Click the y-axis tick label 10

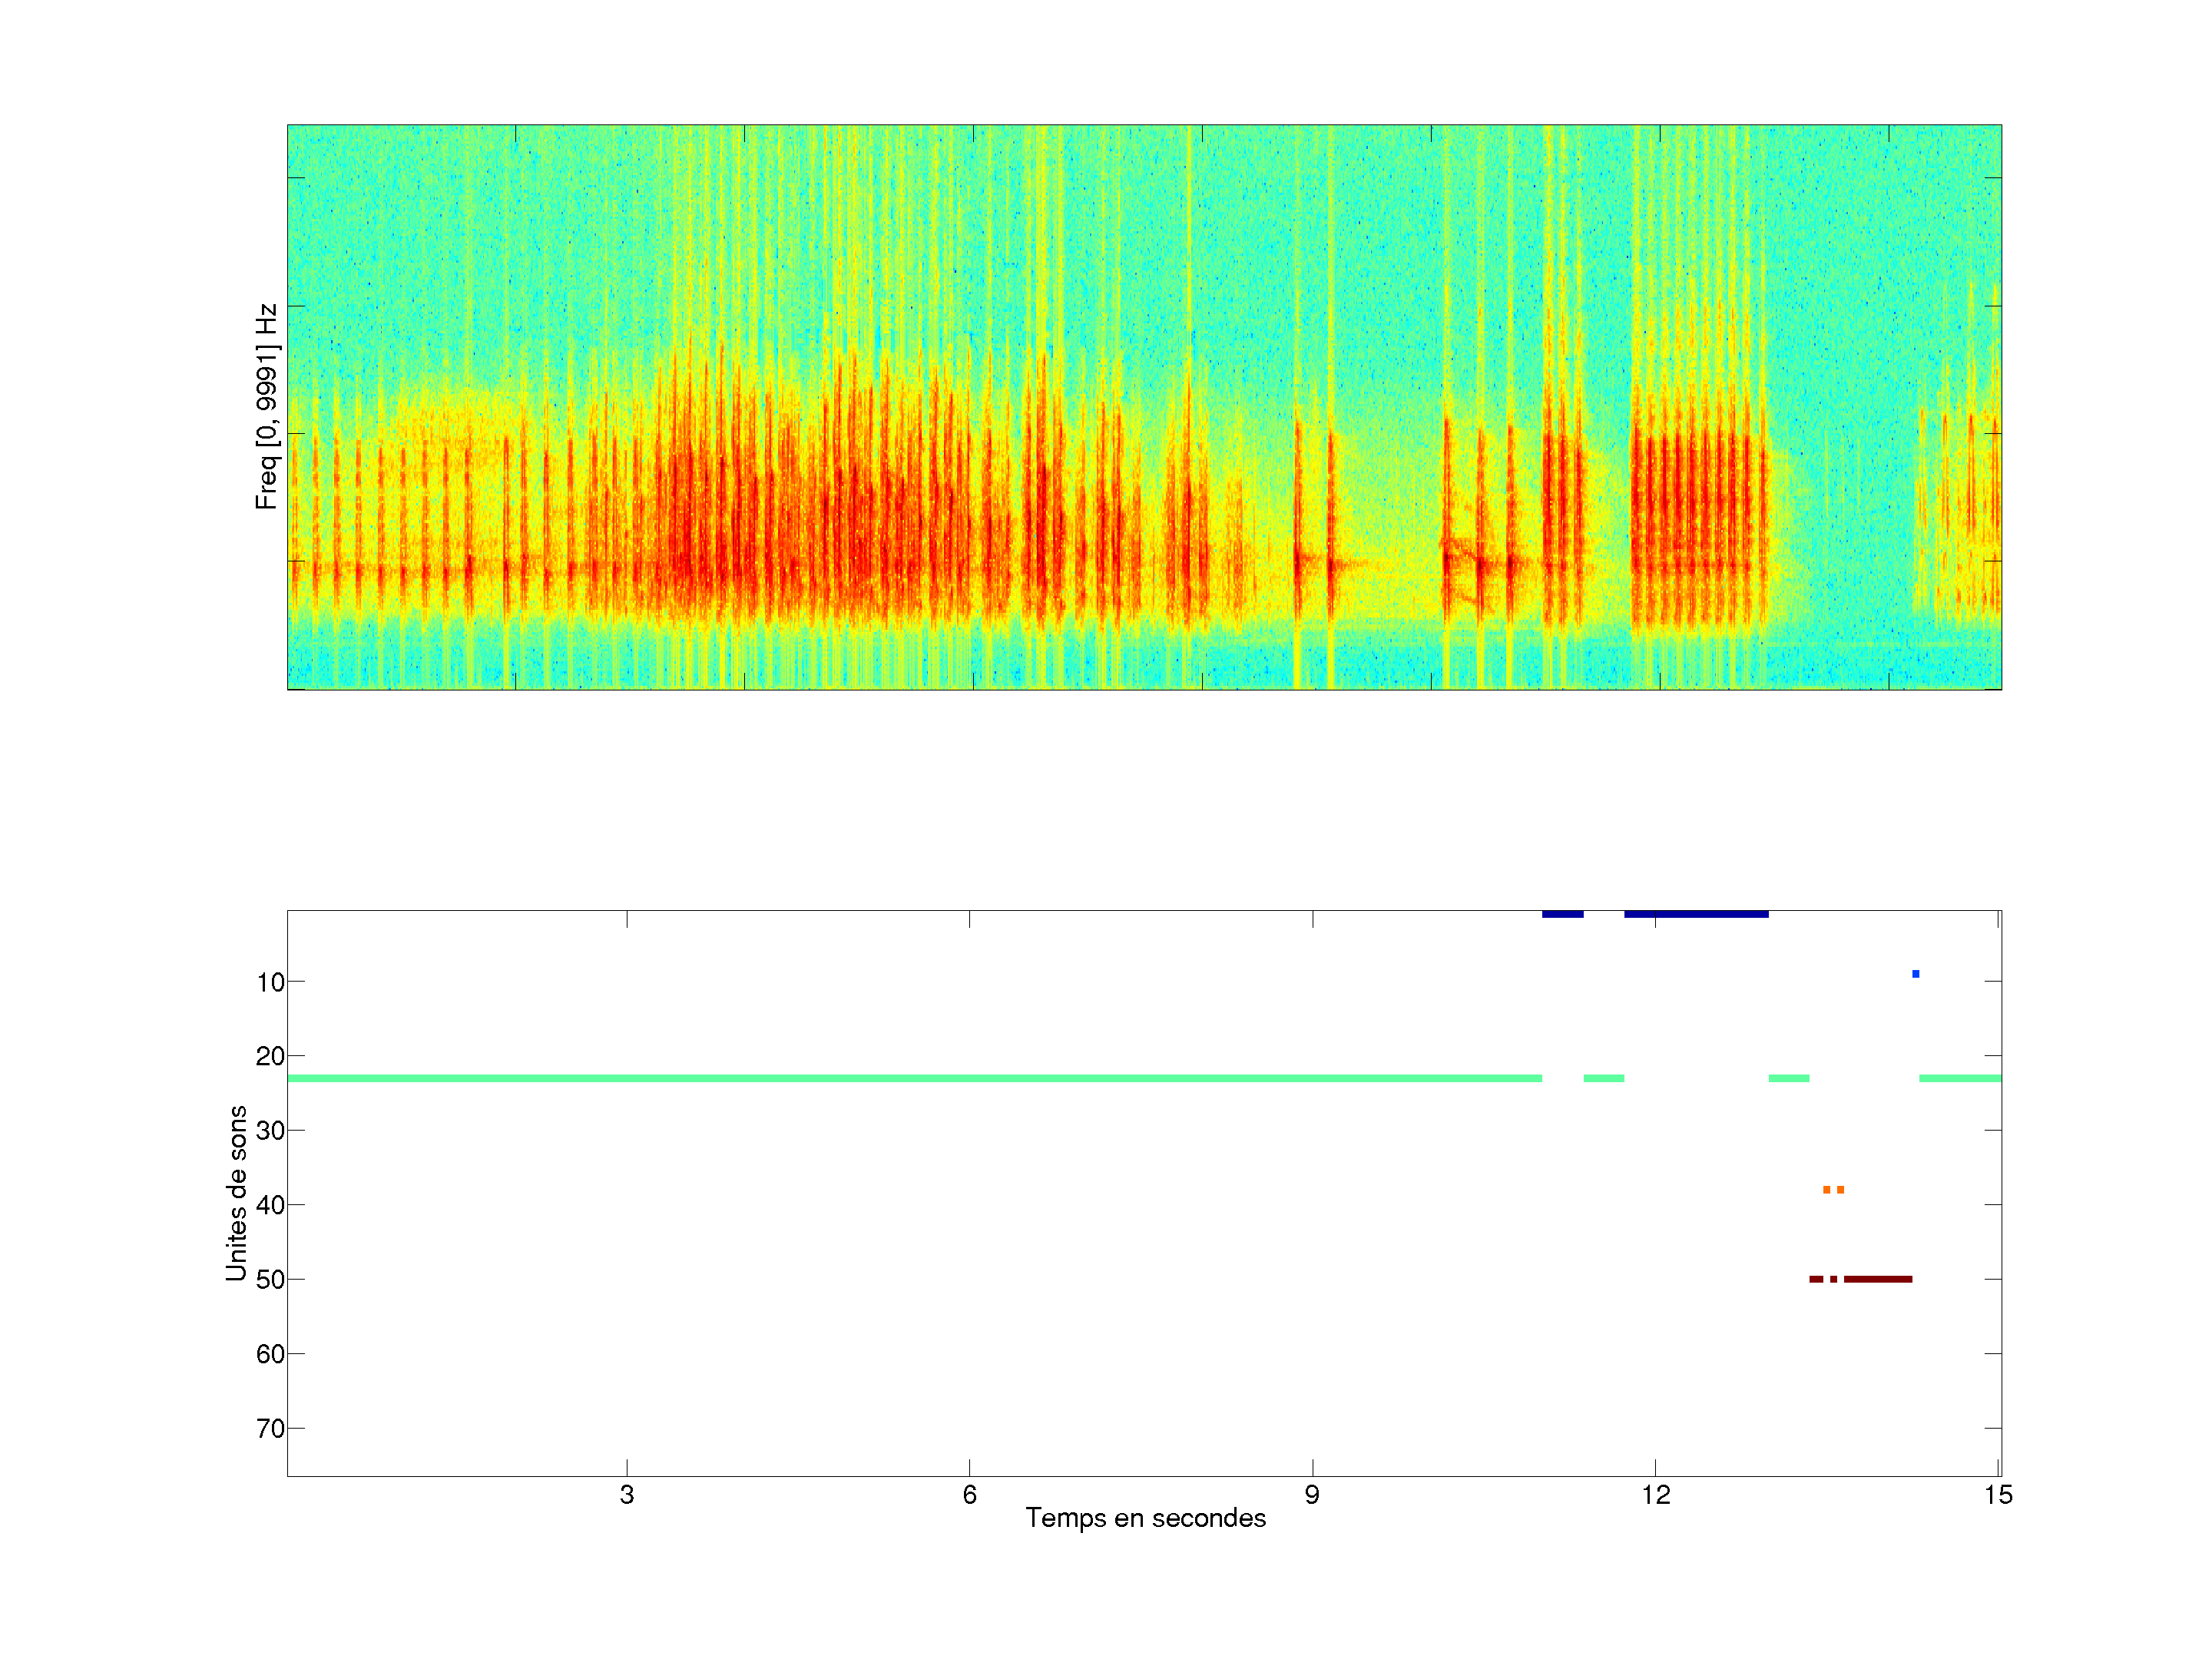click(270, 982)
